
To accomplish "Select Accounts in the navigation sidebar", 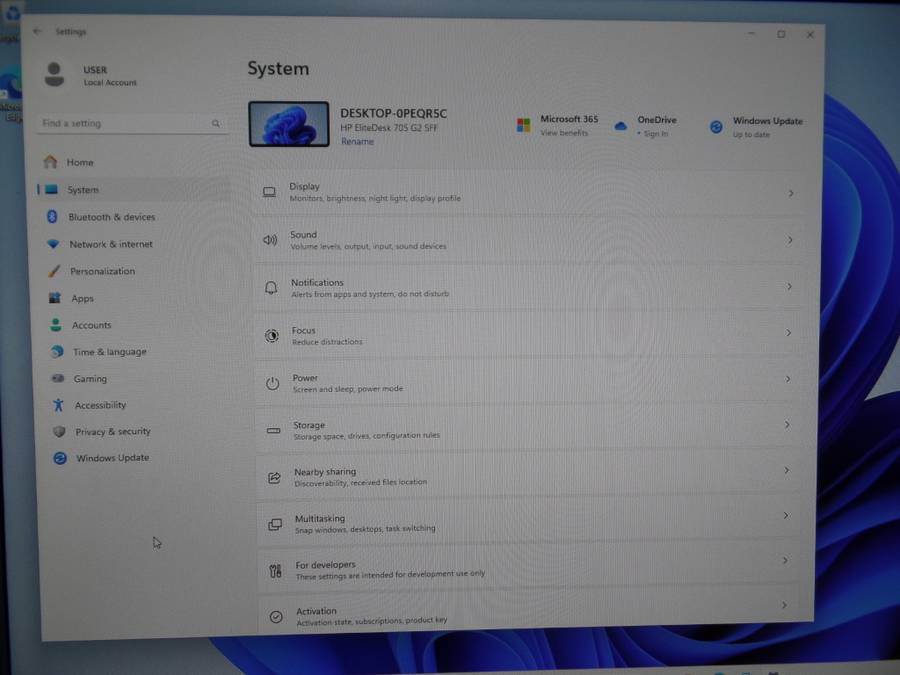I will (x=91, y=325).
